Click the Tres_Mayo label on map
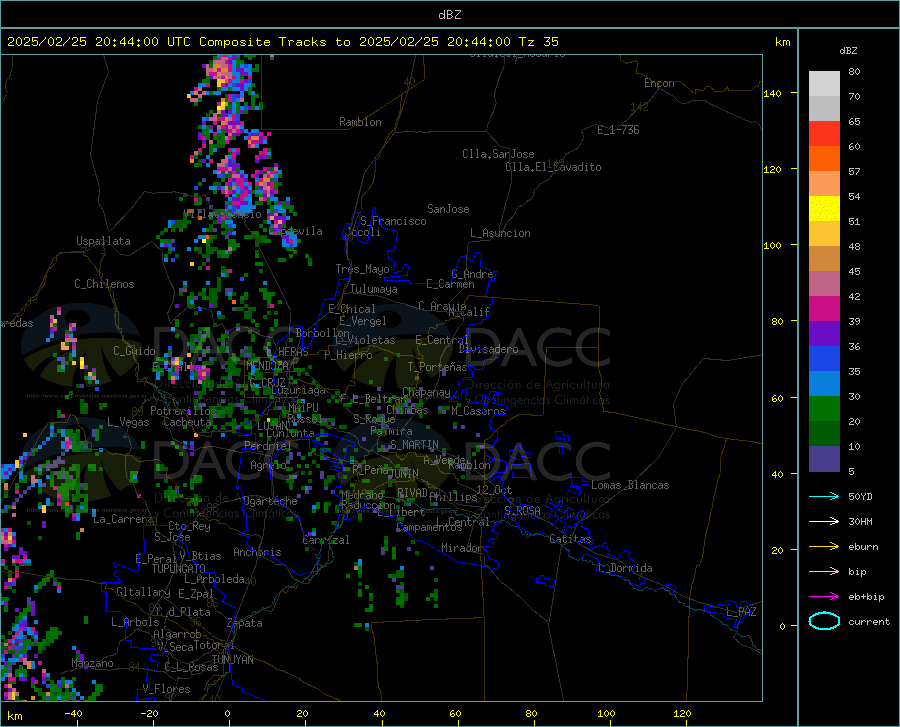 [362, 269]
